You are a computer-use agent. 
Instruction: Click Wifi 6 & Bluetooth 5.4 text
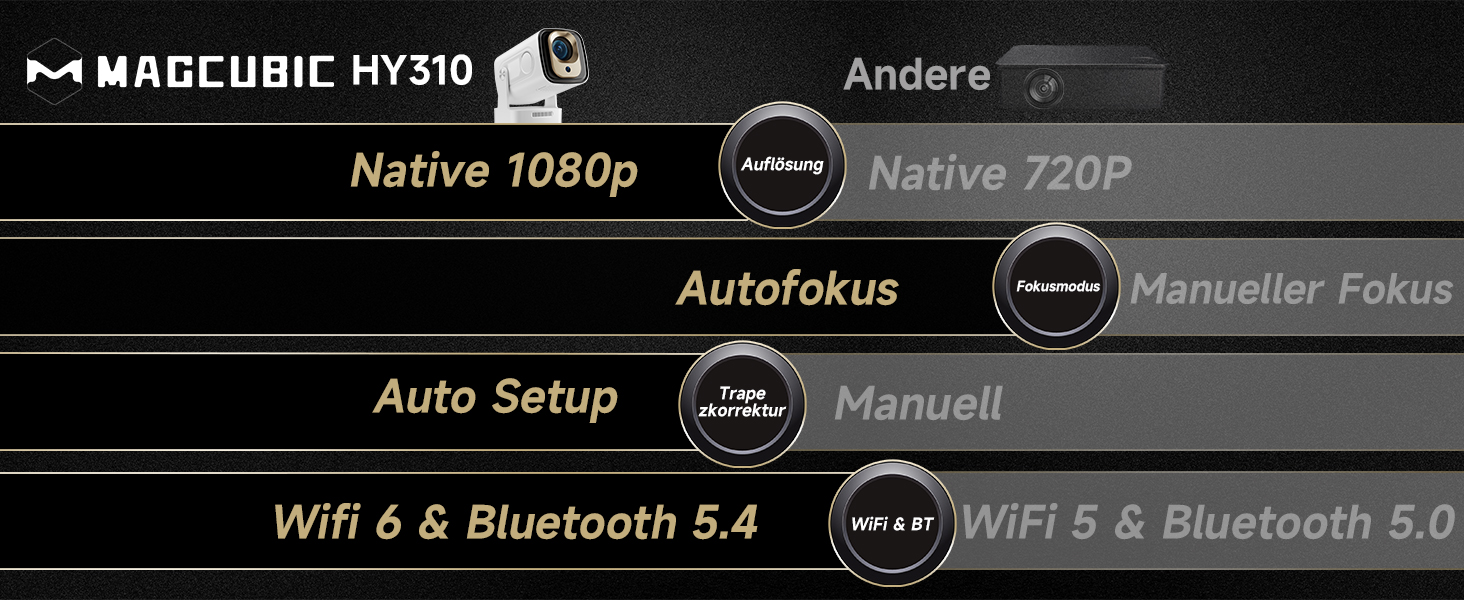click(515, 522)
